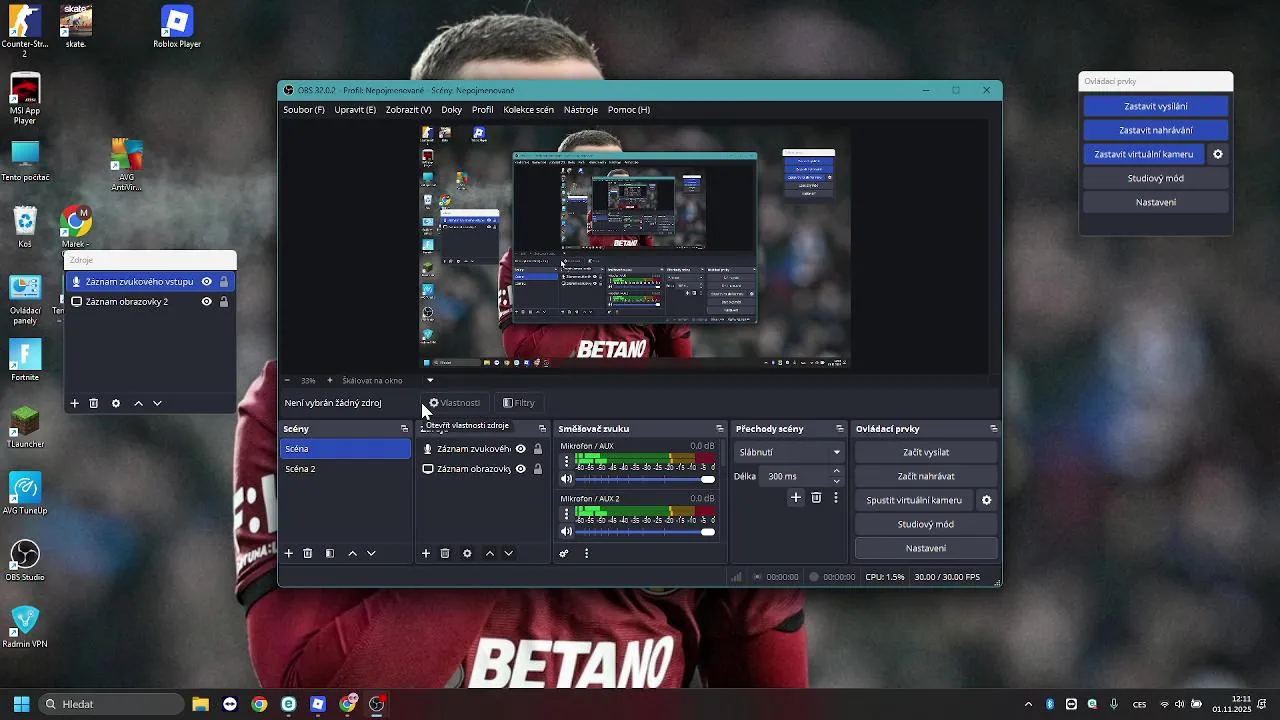Click Filtry button in source toolbar
Image resolution: width=1280 pixels, height=720 pixels.
[x=519, y=403]
